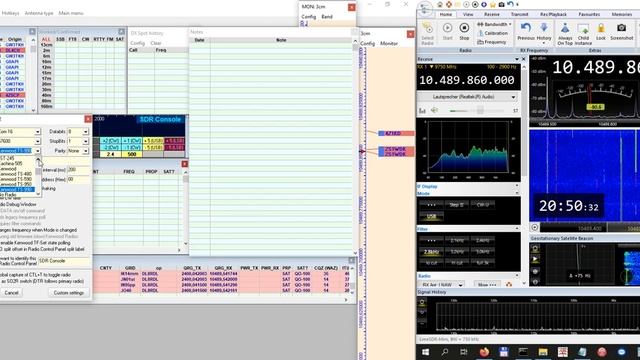Click Select Radio in the ribbon
This screenshot has height=360, width=640.
coord(427,33)
